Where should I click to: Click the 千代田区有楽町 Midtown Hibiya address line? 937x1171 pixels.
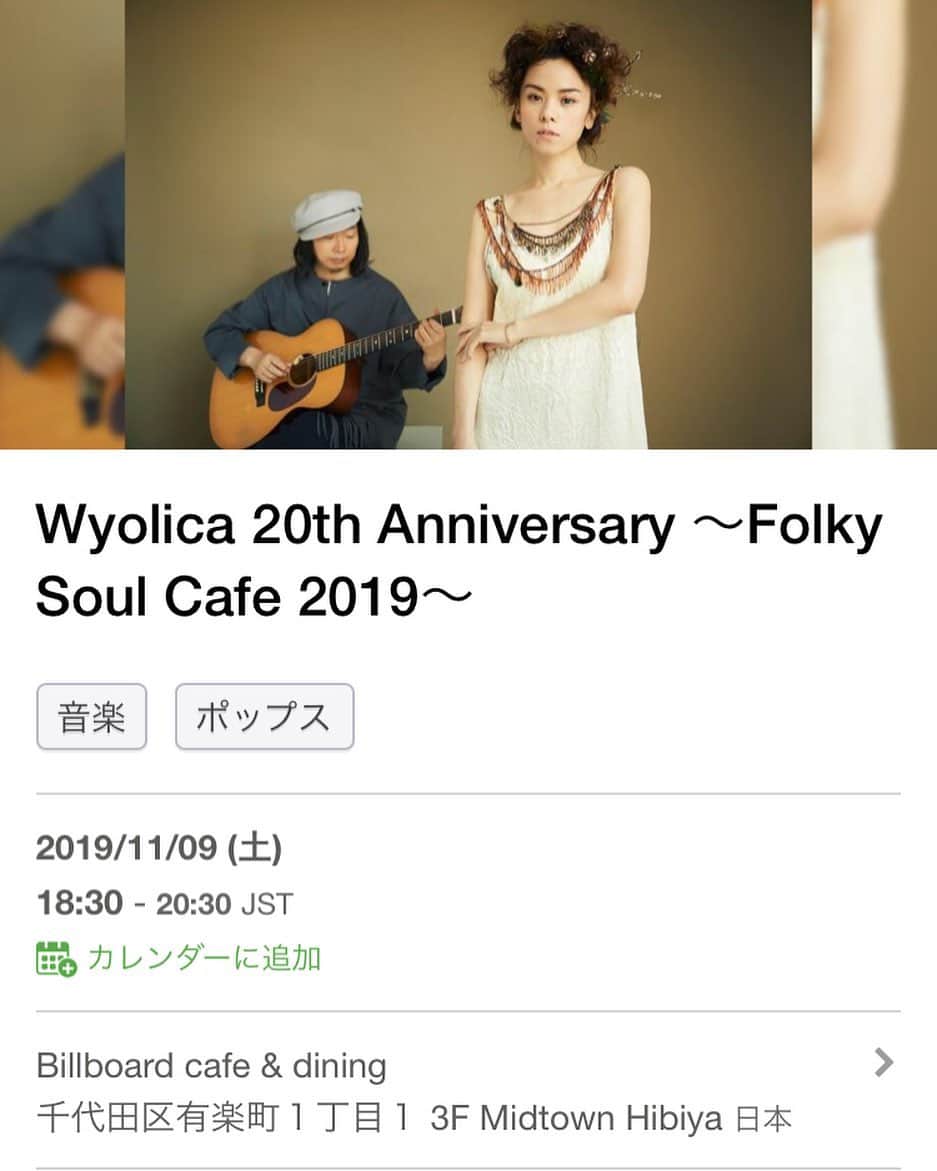pyautogui.click(x=414, y=1119)
